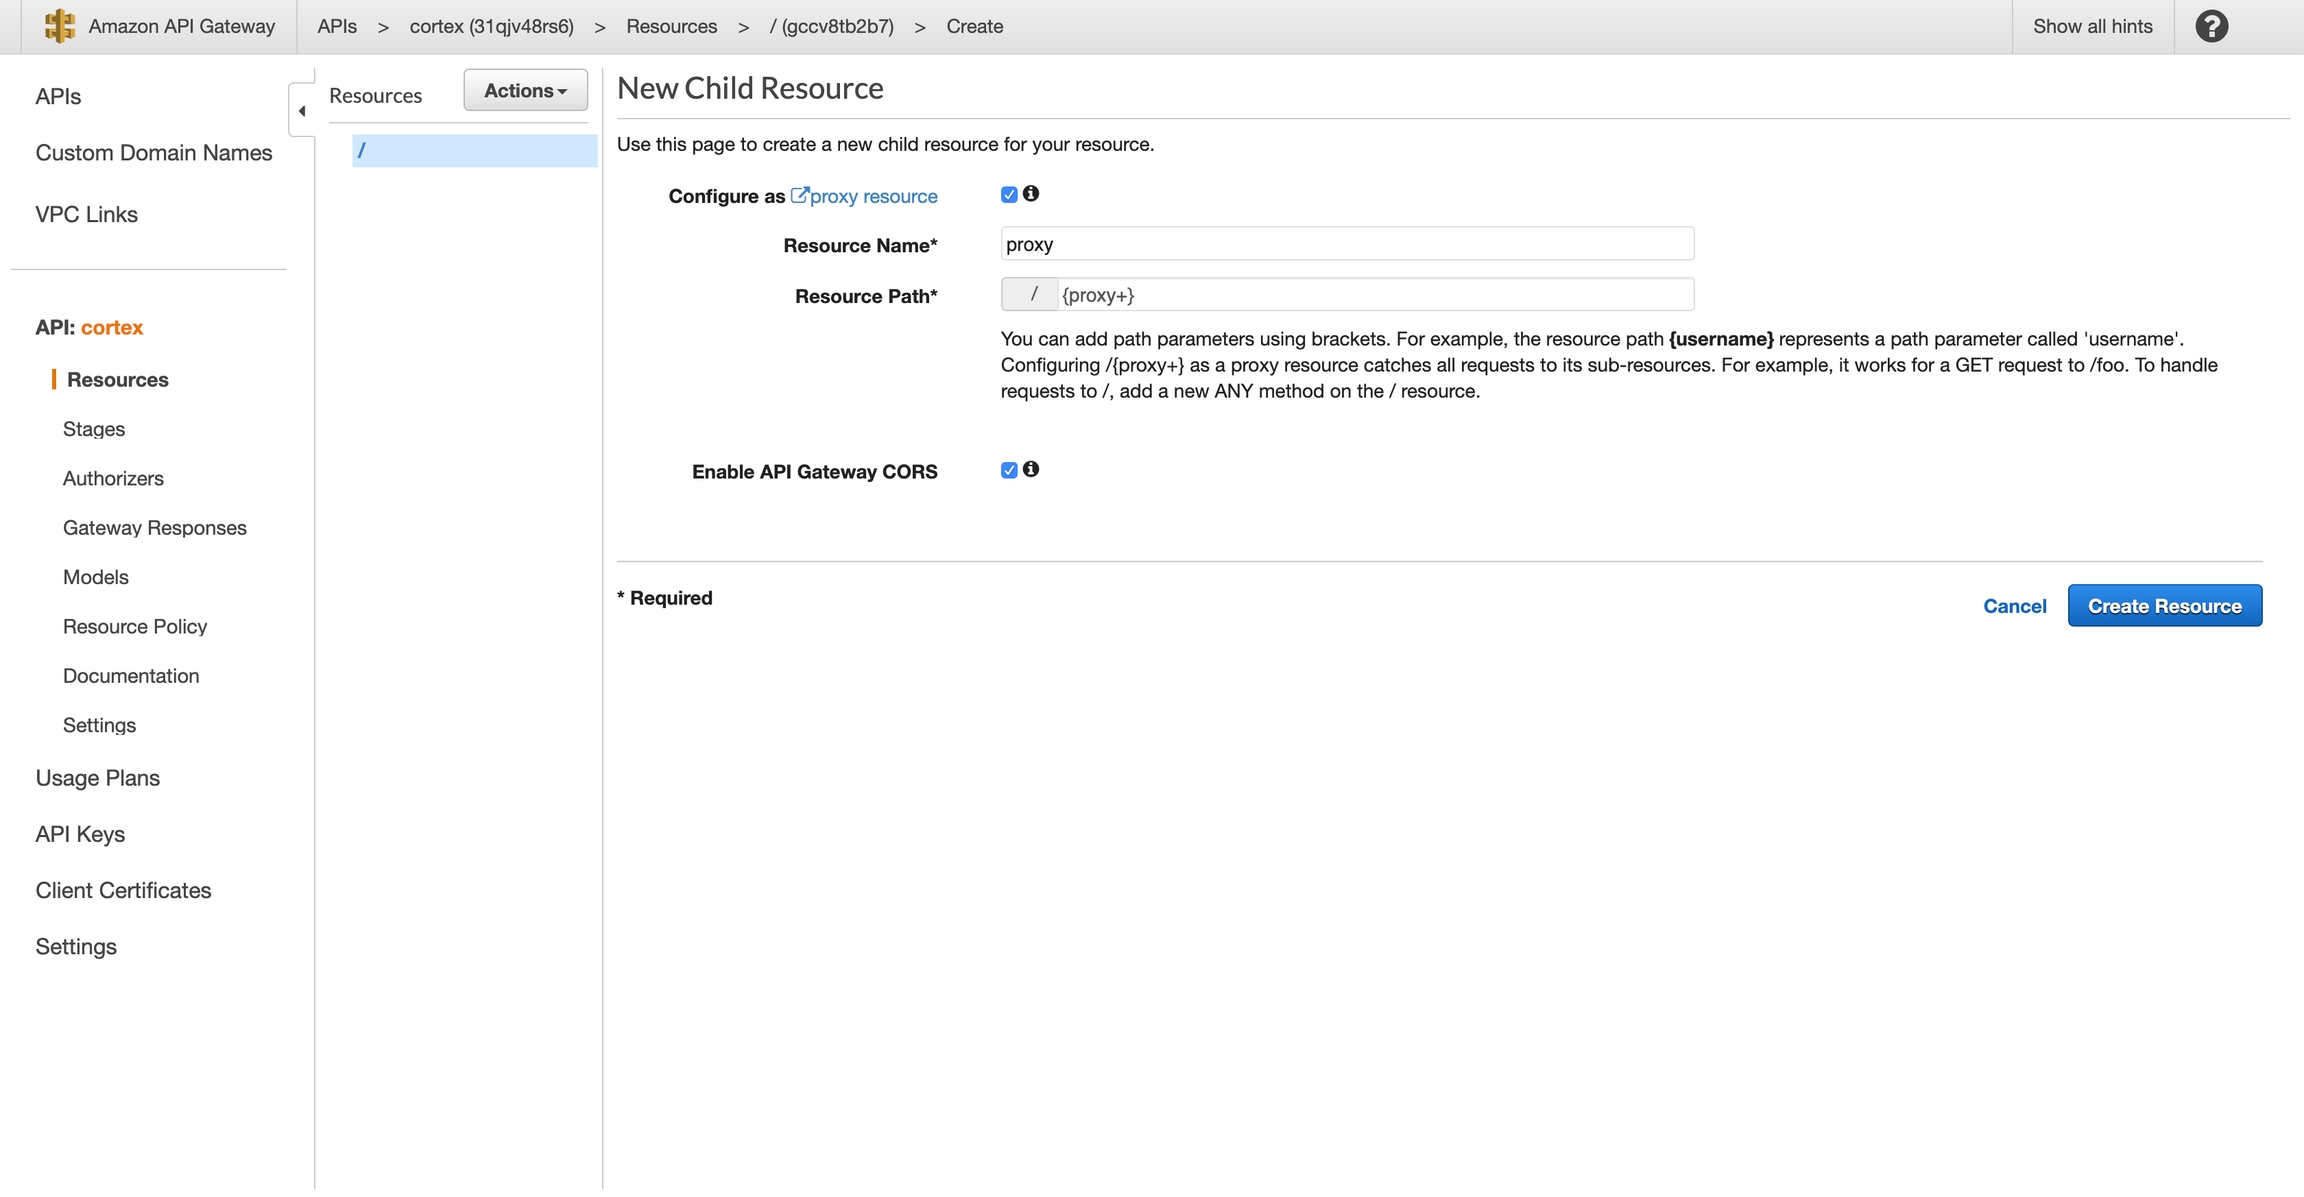This screenshot has width=2304, height=1197.
Task: Go to Authorizers section
Action: click(x=113, y=478)
